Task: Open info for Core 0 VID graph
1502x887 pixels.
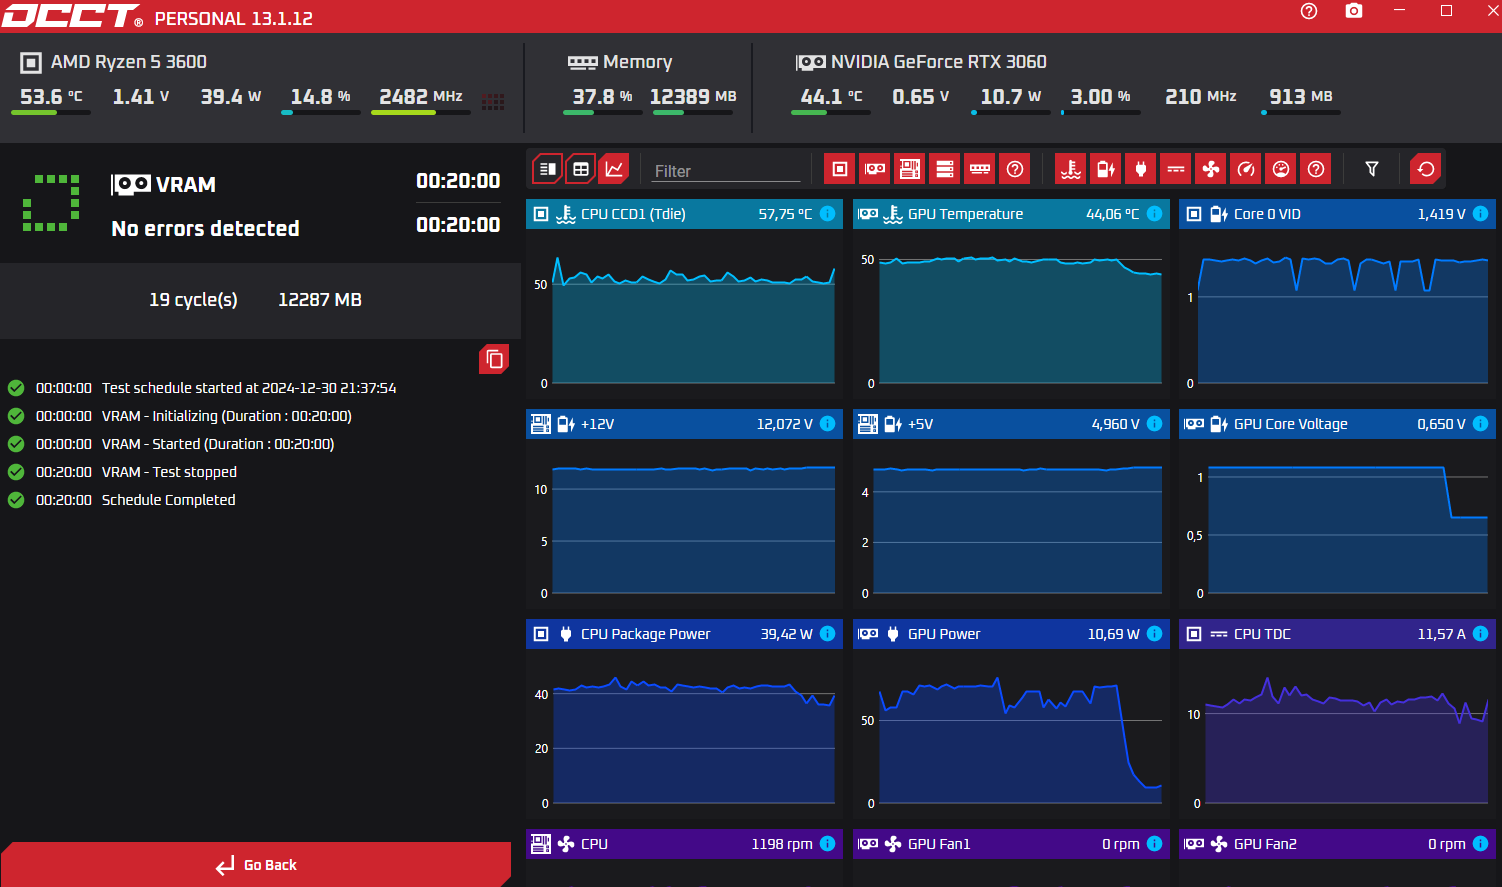Action: (x=1481, y=214)
